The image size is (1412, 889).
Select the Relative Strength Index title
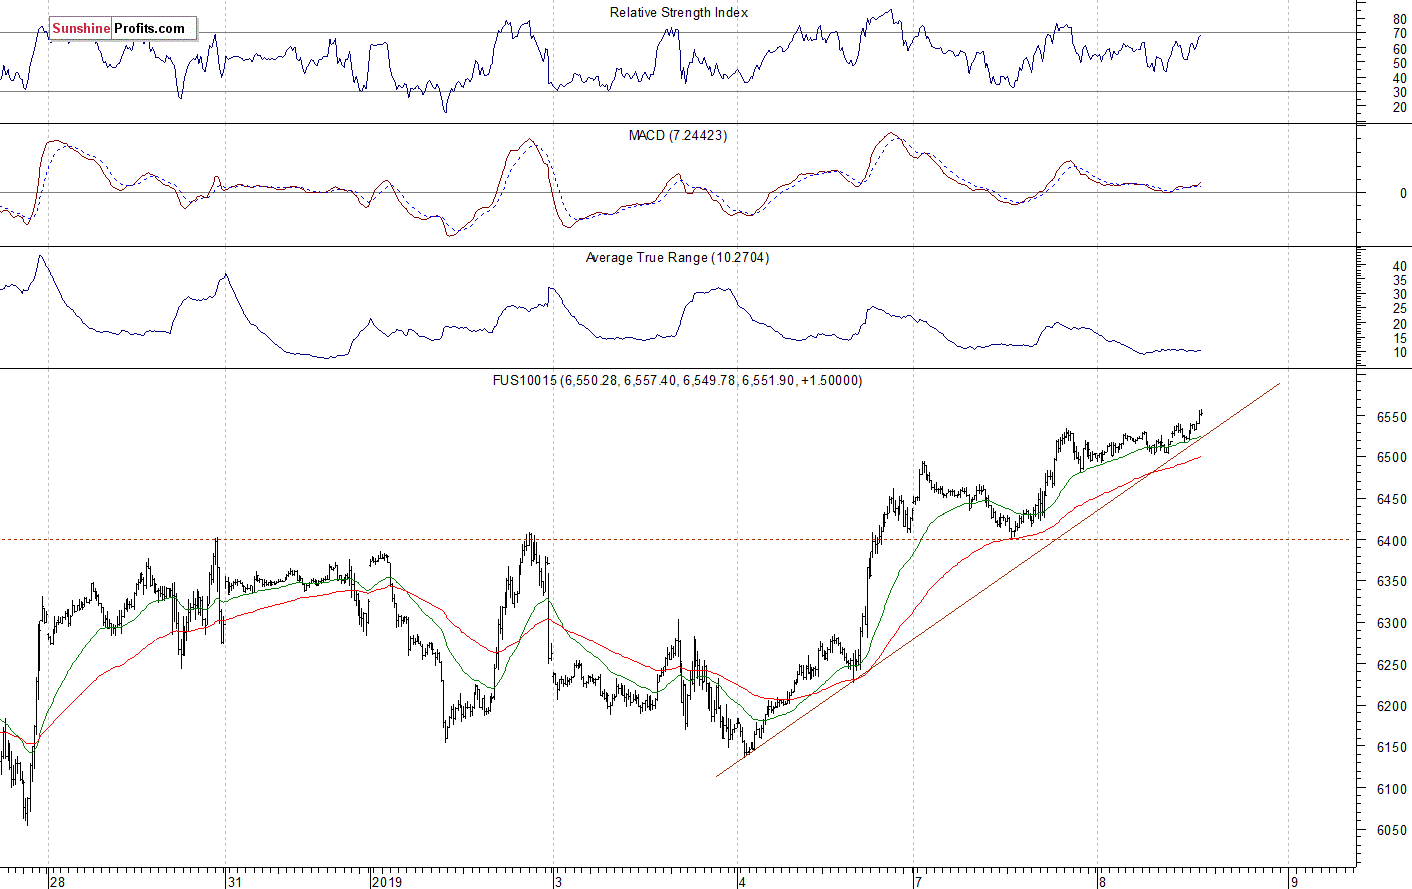(x=678, y=13)
